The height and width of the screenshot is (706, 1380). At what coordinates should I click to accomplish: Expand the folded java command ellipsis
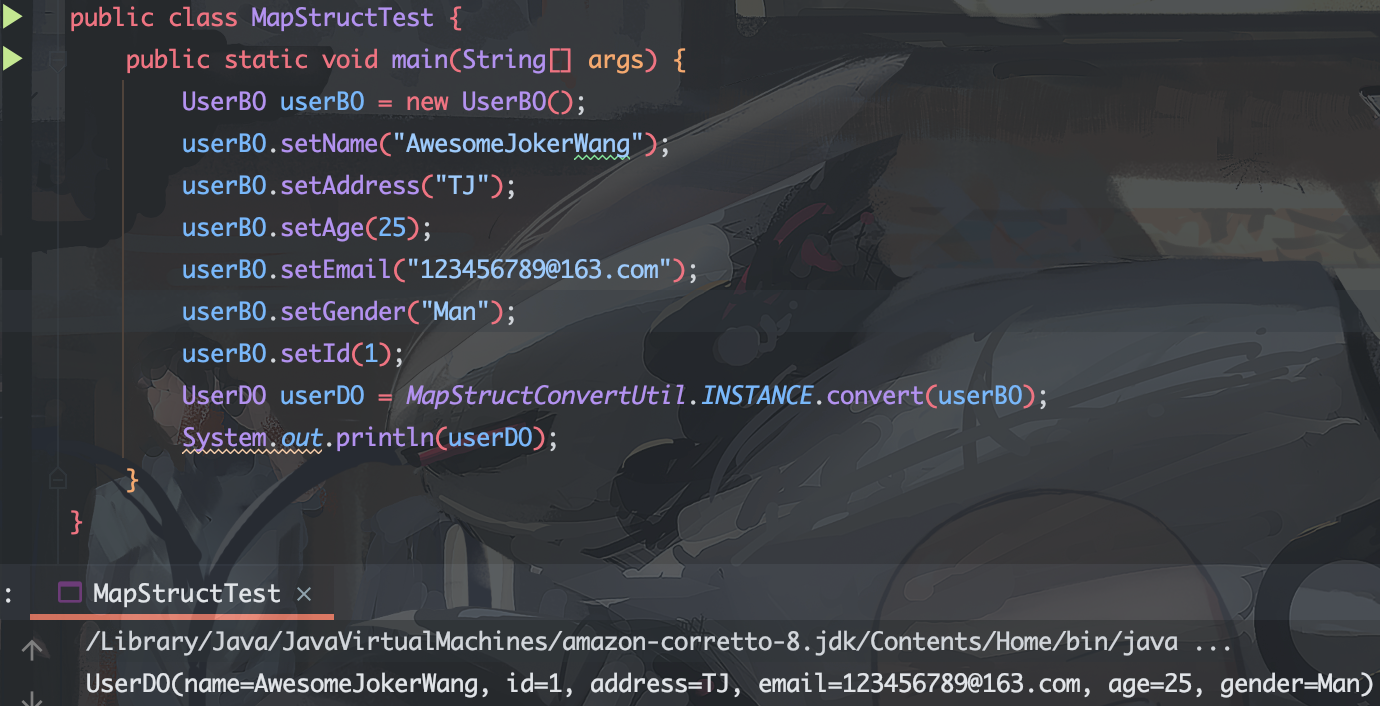[x=1213, y=643]
